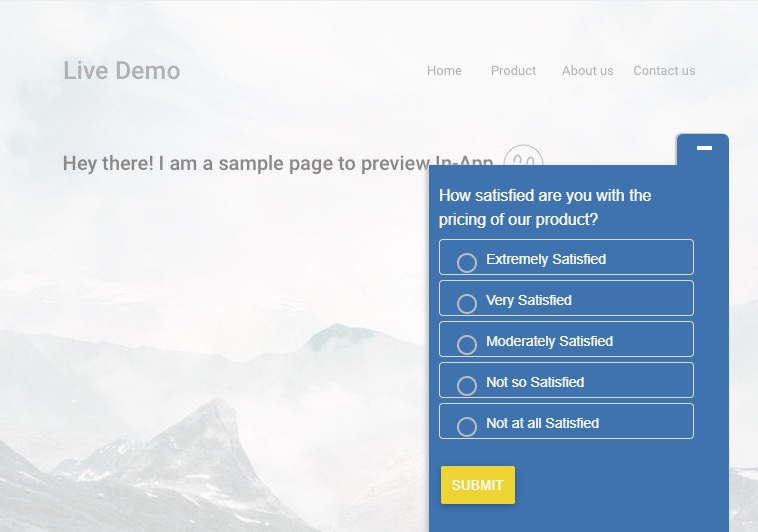Screen dimensions: 758x532
Task: Click the Live Demo site logo
Action: tap(121, 71)
